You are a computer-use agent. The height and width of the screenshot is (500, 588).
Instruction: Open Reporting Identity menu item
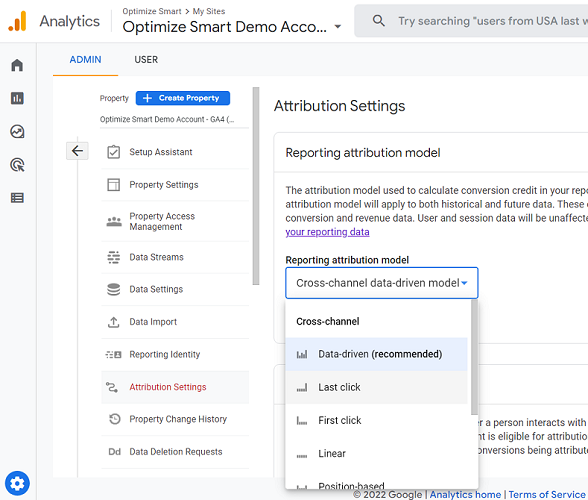(x=175, y=354)
